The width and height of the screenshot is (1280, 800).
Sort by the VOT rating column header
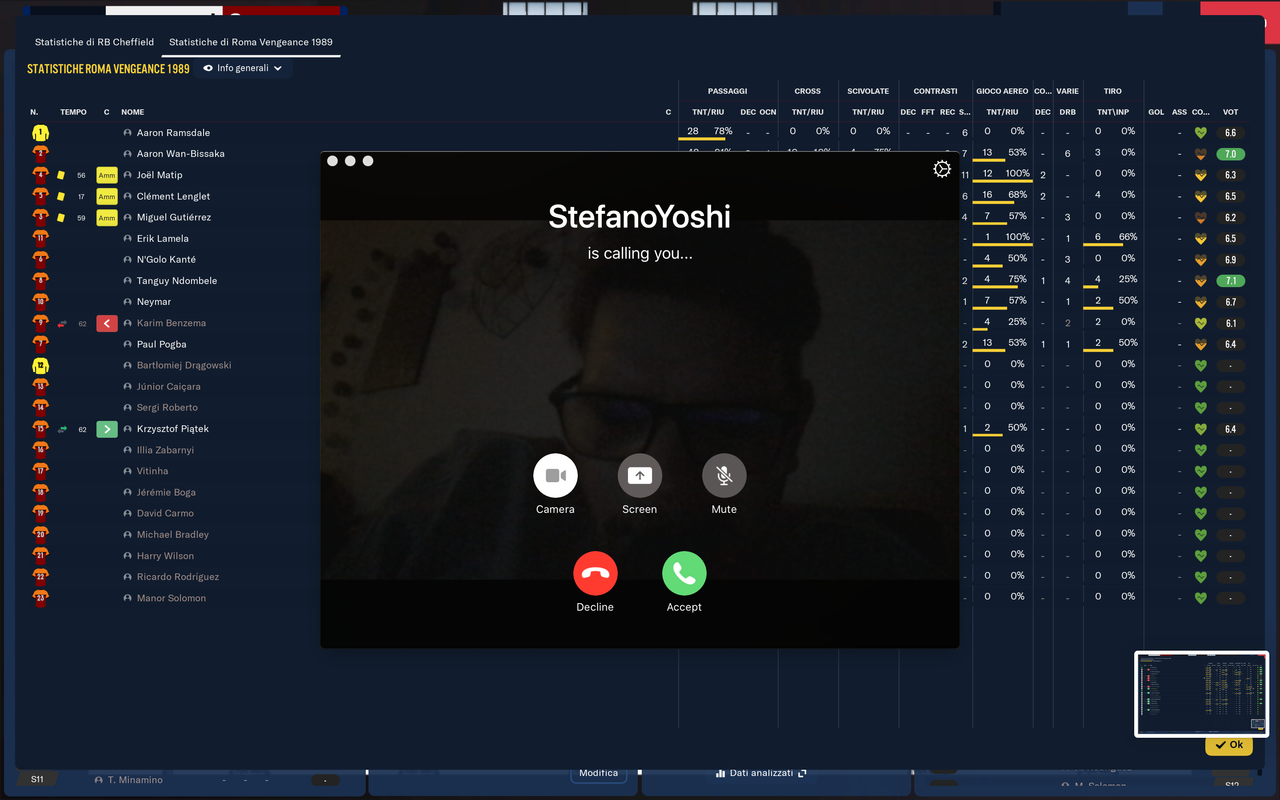coord(1230,112)
